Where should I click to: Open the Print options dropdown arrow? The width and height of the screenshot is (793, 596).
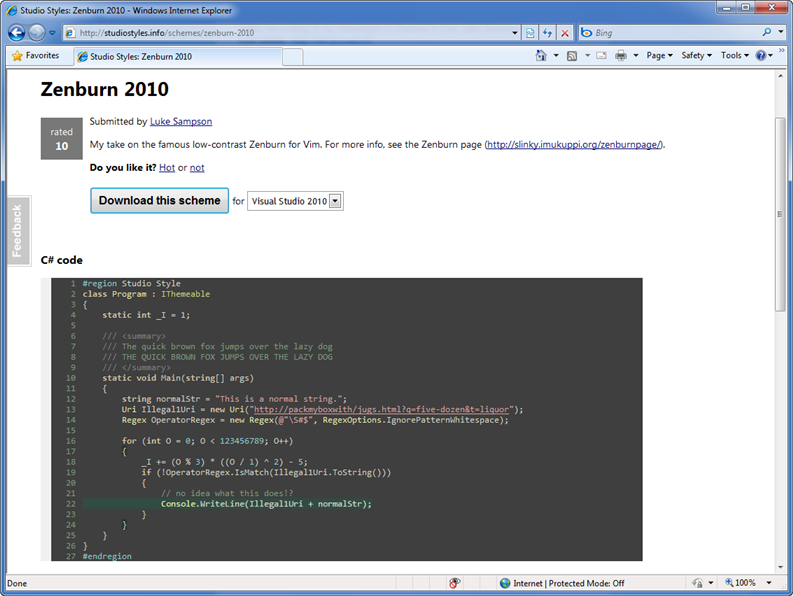(x=636, y=56)
